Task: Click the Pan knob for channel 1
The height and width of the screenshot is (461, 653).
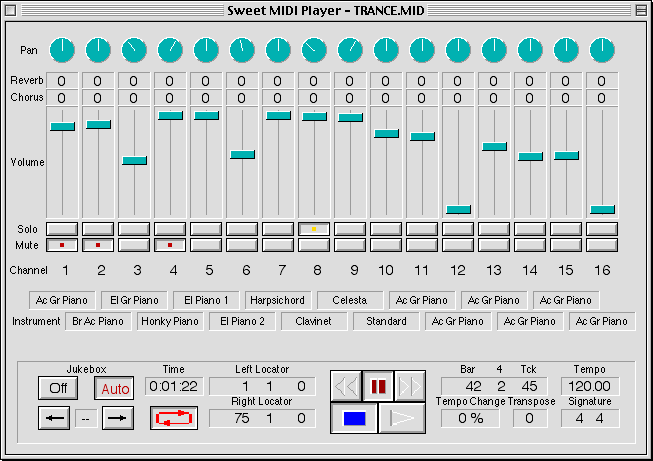Action: [62, 50]
